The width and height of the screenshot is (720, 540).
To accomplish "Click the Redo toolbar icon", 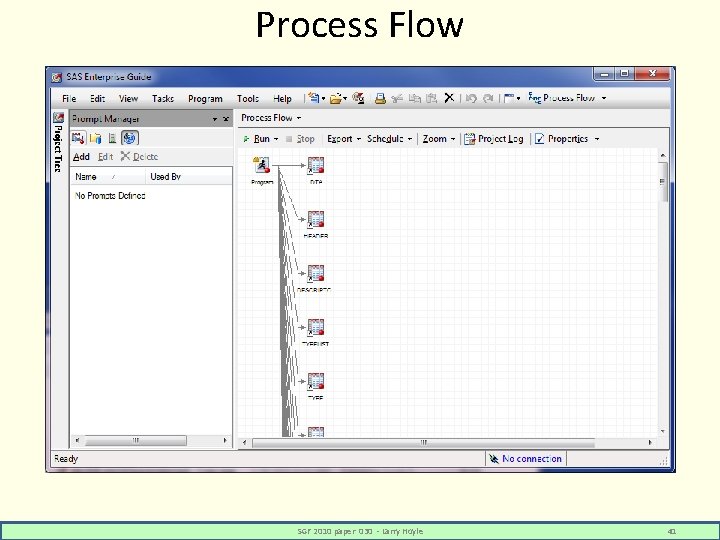I will point(488,98).
